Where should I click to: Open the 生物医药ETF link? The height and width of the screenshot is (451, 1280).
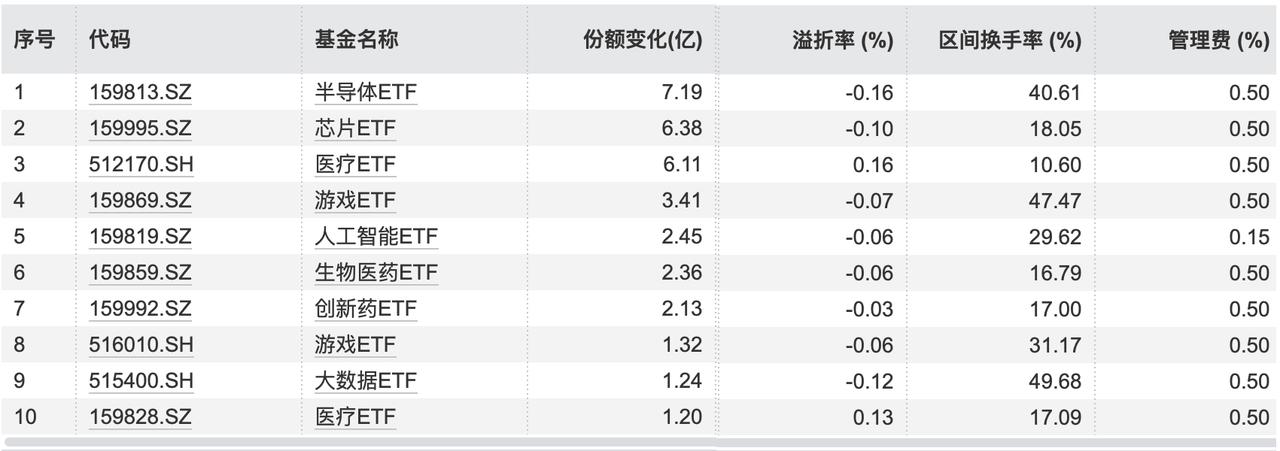[376, 273]
